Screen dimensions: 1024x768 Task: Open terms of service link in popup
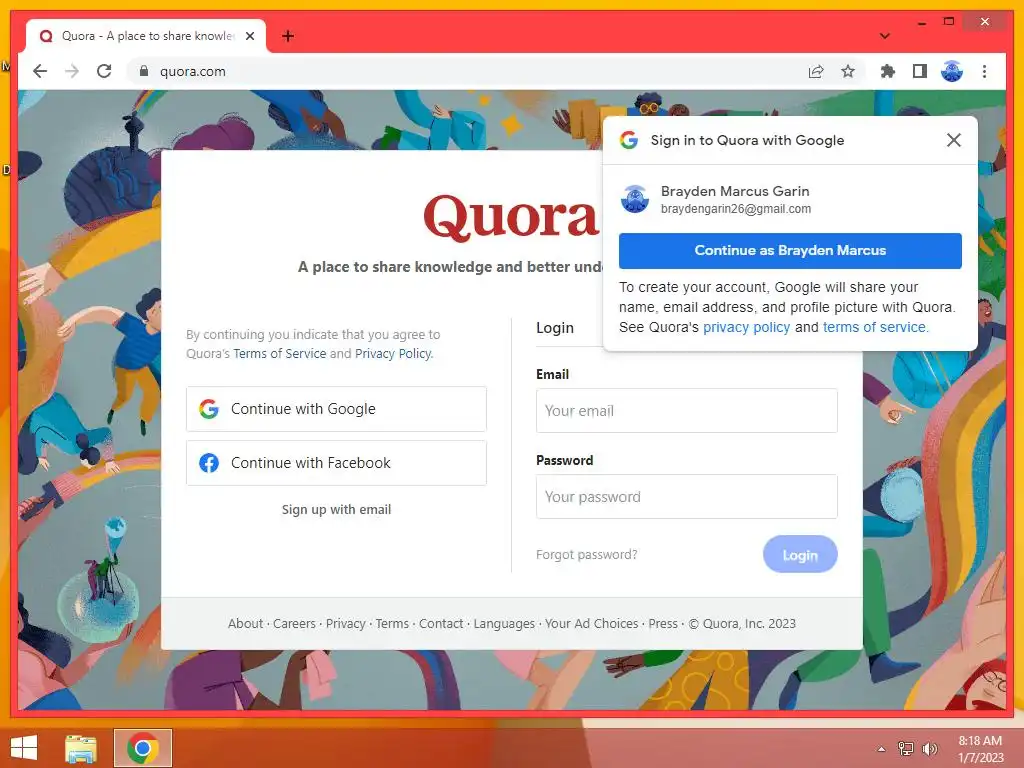pyautogui.click(x=874, y=327)
